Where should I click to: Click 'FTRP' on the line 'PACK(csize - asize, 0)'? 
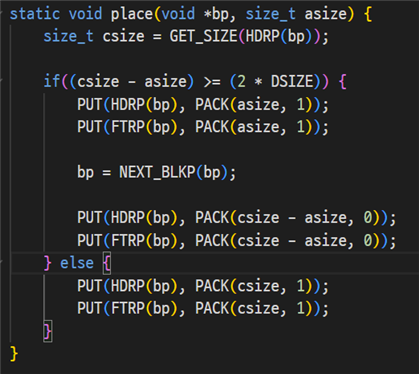(x=128, y=240)
